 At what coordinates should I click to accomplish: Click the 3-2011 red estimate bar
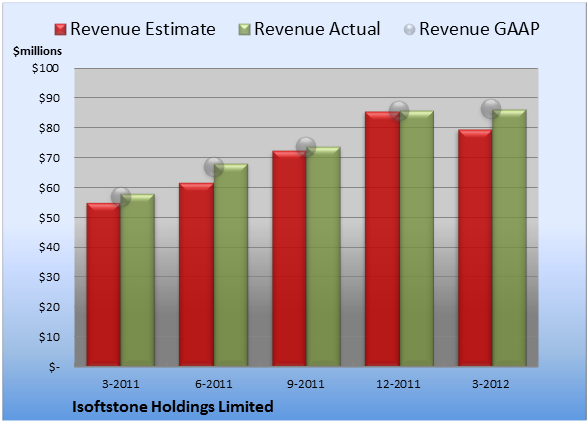[x=104, y=285]
